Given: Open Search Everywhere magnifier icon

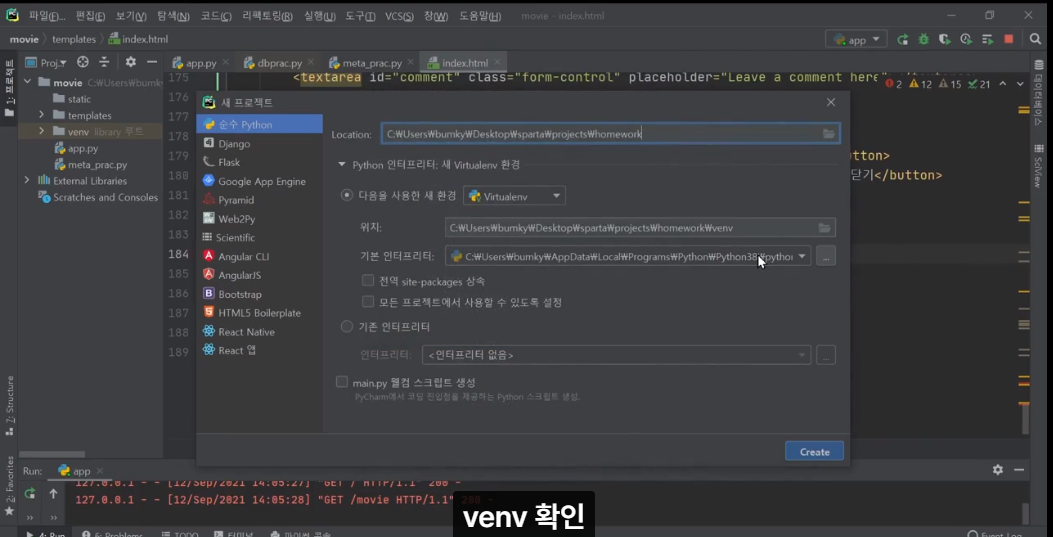Looking at the screenshot, I should pos(1035,40).
